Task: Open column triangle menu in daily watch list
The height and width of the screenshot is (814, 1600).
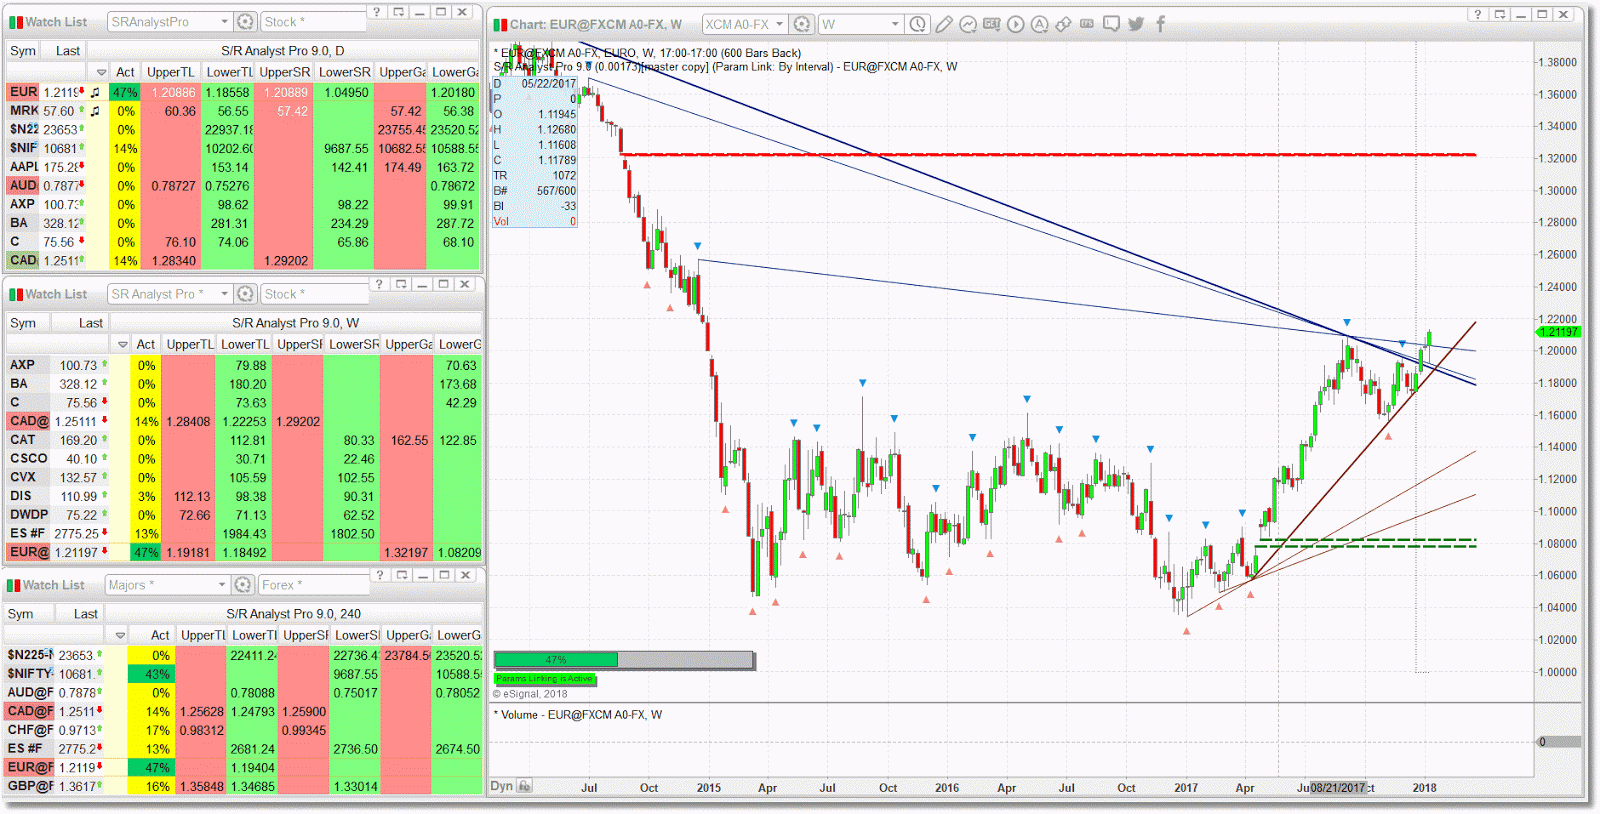Action: tap(101, 72)
